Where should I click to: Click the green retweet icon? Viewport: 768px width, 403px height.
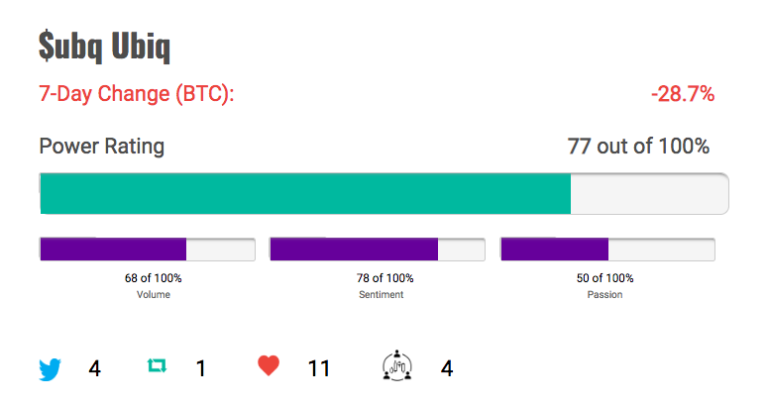point(157,365)
